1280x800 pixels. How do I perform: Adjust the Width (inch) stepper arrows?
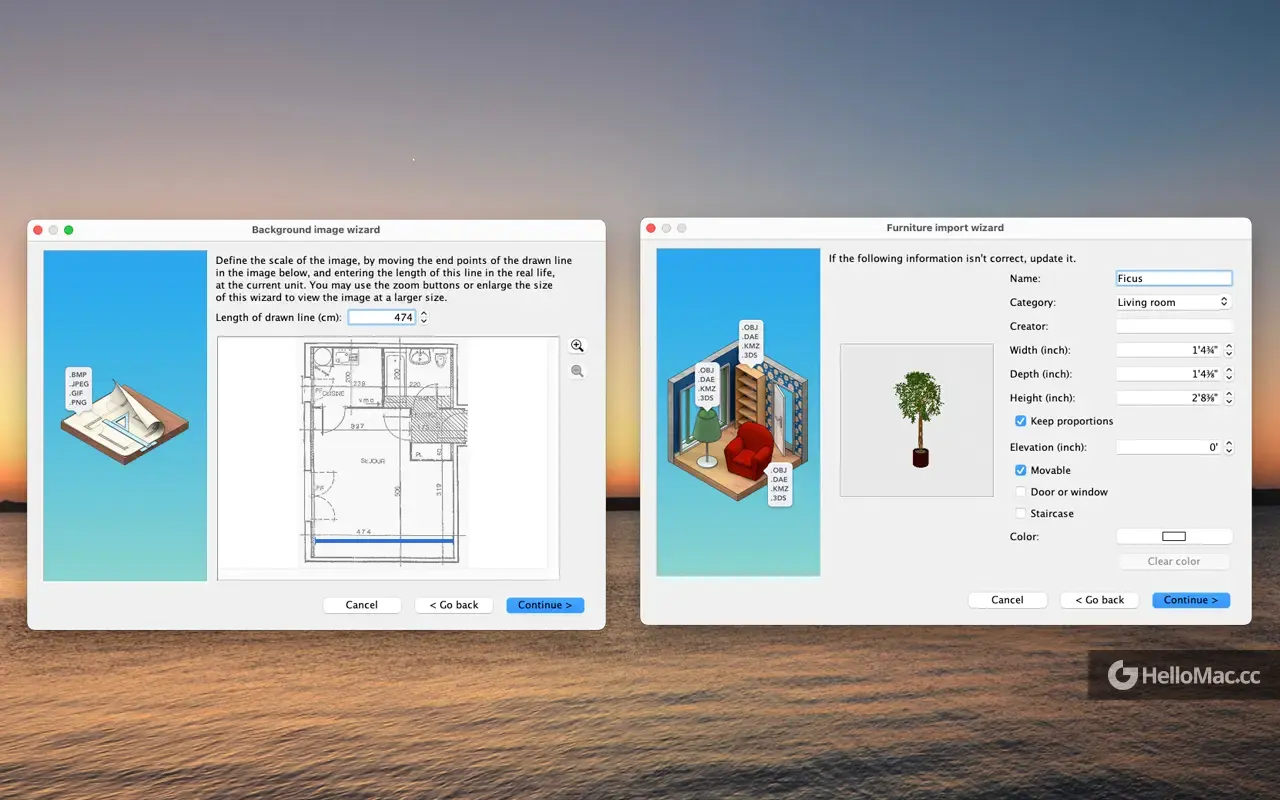click(1229, 350)
